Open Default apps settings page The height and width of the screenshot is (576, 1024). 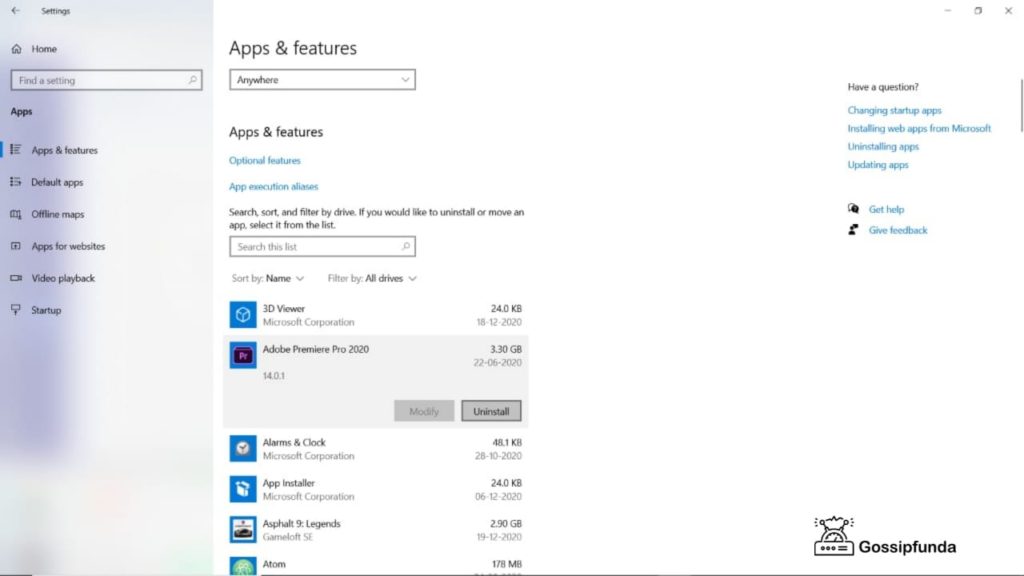pos(57,182)
